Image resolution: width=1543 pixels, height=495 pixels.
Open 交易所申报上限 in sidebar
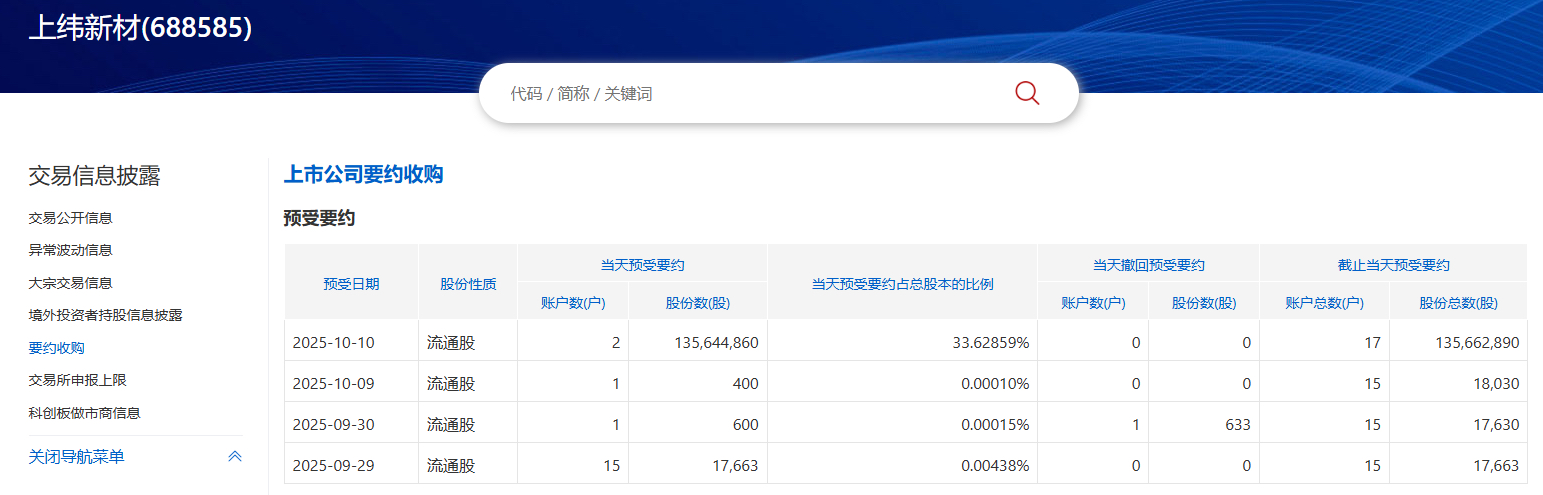click(x=77, y=380)
